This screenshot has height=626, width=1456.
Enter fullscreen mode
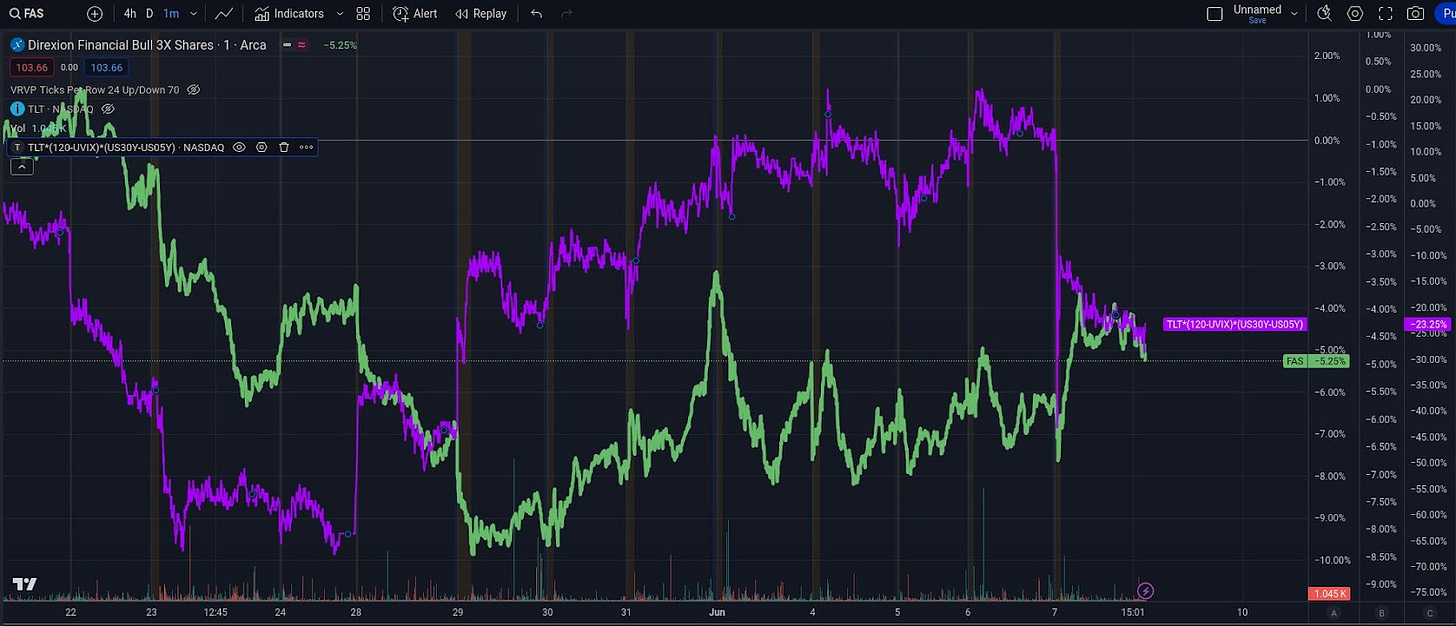(x=1385, y=14)
